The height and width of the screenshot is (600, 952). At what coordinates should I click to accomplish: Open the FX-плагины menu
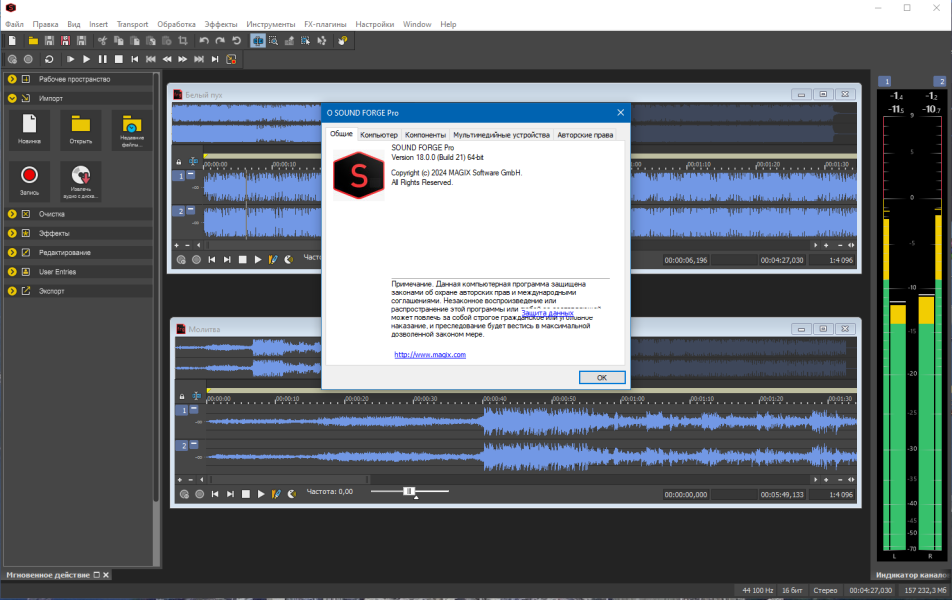pyautogui.click(x=325, y=24)
